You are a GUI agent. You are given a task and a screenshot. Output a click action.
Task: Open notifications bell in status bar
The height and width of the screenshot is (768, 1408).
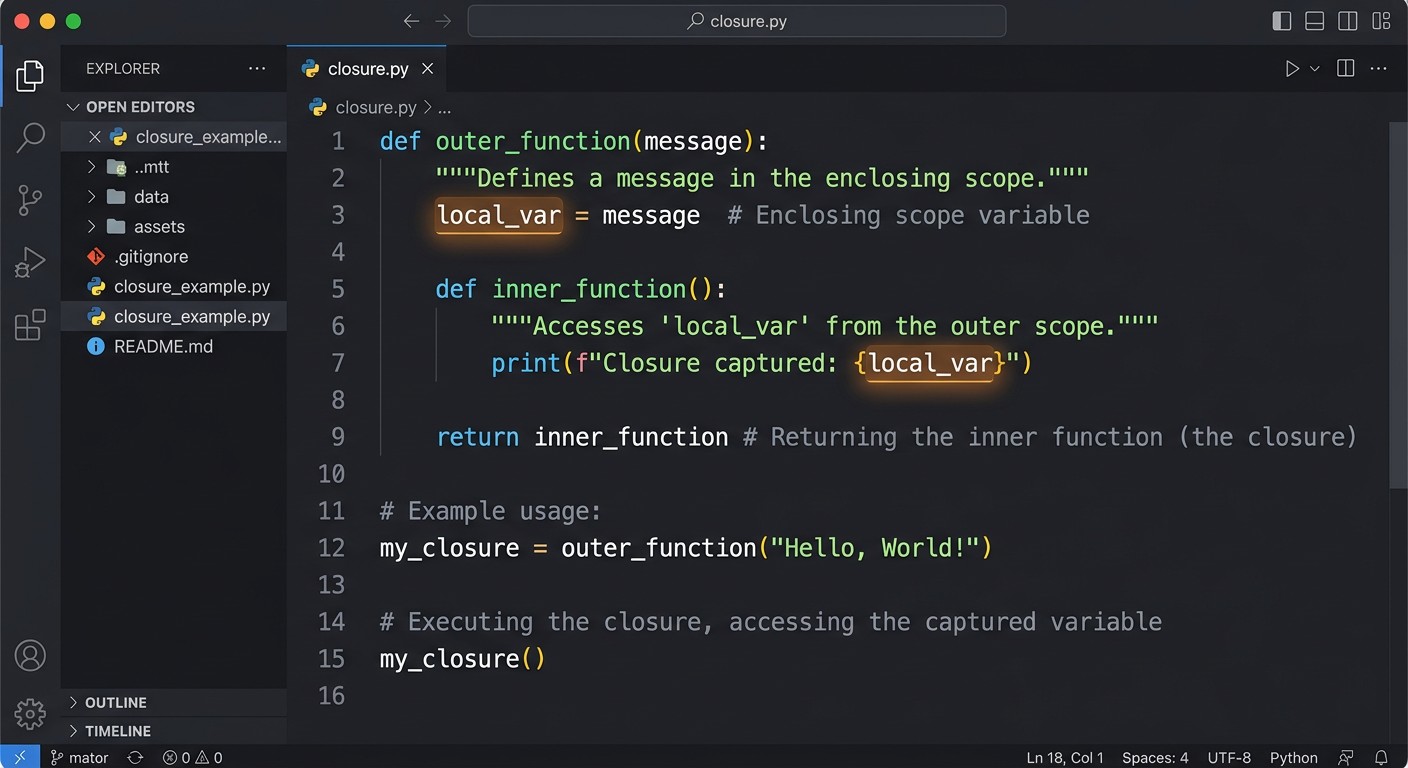click(x=1381, y=757)
